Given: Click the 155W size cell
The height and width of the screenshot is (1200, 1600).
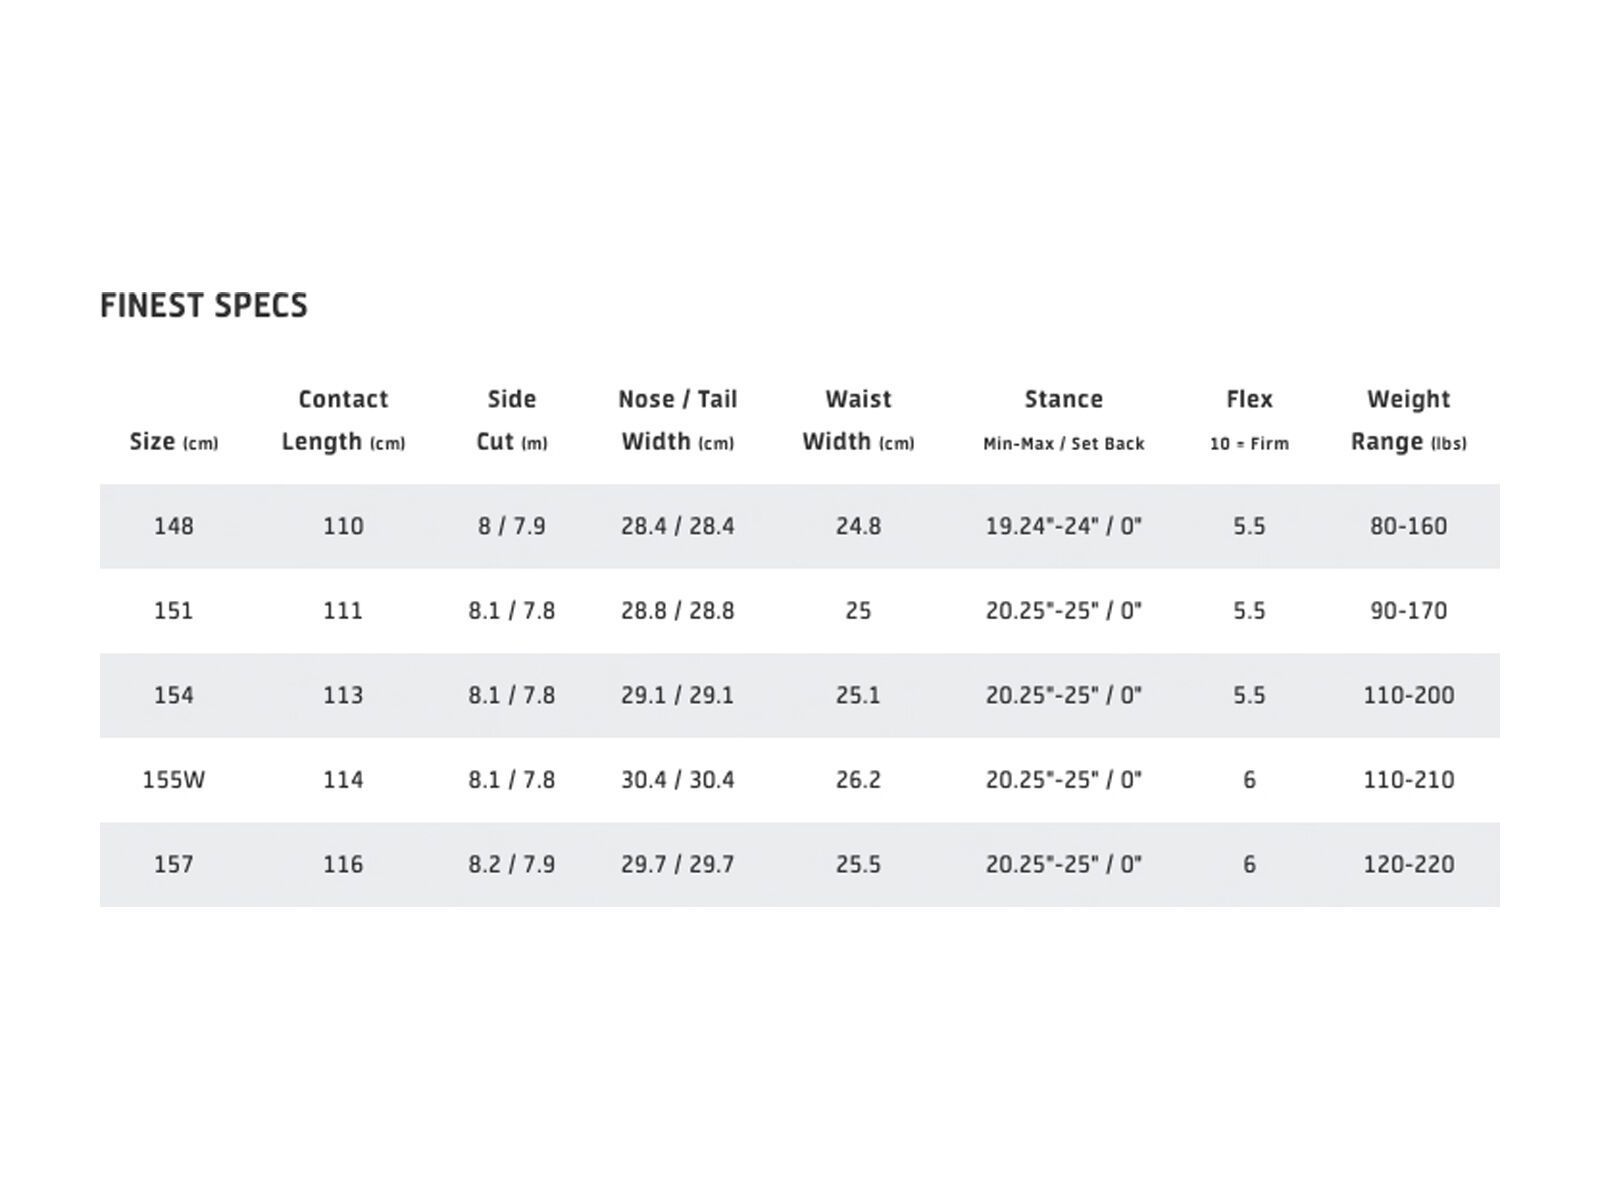Looking at the screenshot, I should pos(173,780).
